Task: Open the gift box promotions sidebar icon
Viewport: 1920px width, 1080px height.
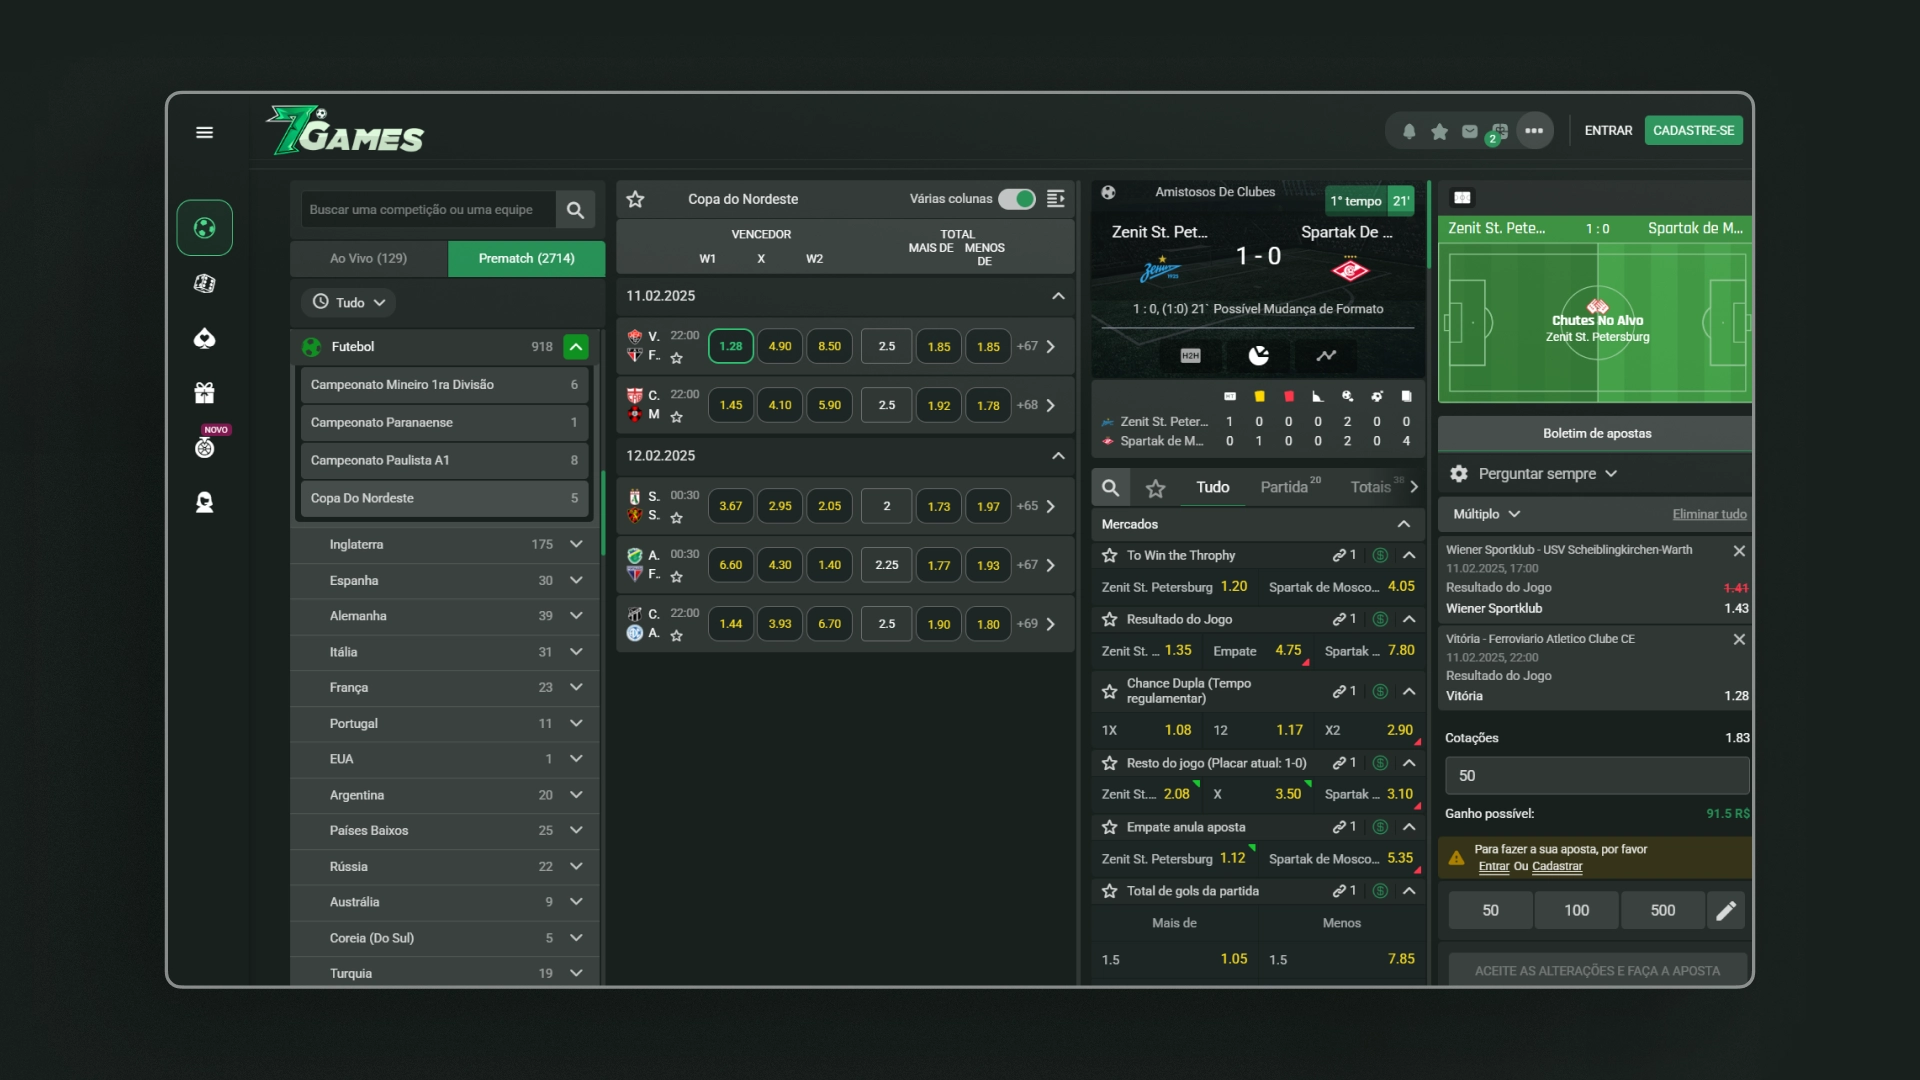Action: [205, 393]
